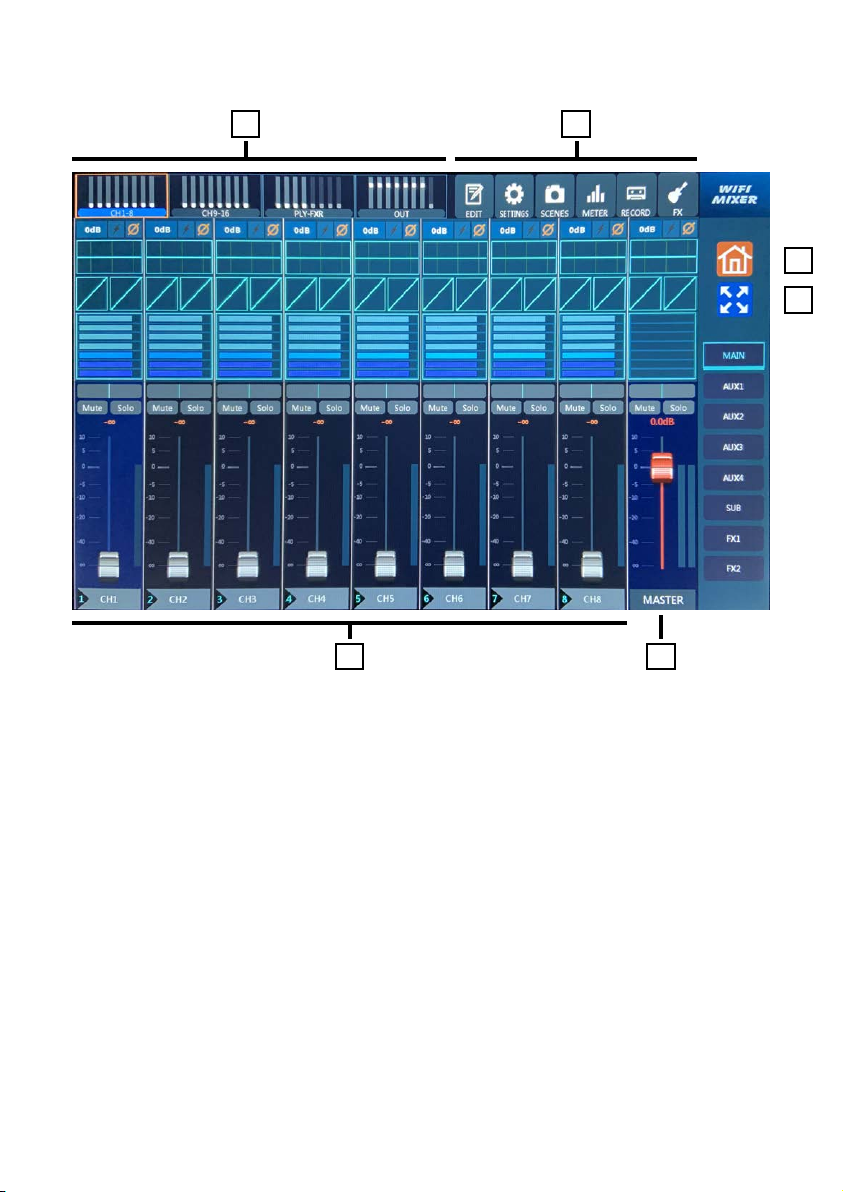
Task: Click the CH2 pan slider
Action: [179, 391]
